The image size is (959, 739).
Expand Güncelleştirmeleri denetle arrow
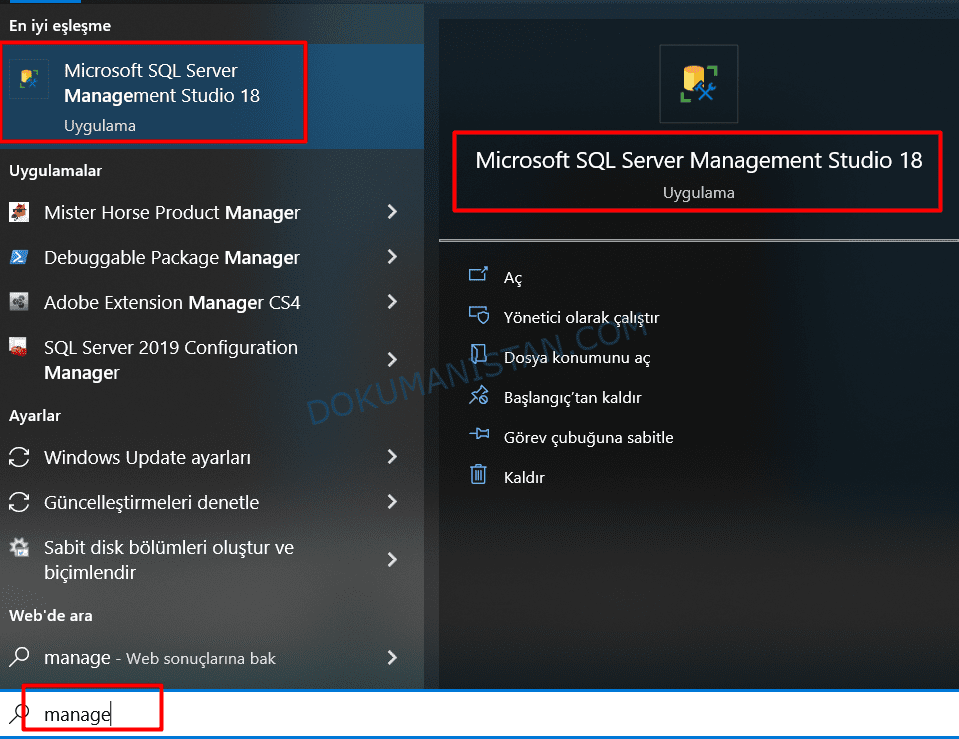pyautogui.click(x=392, y=502)
